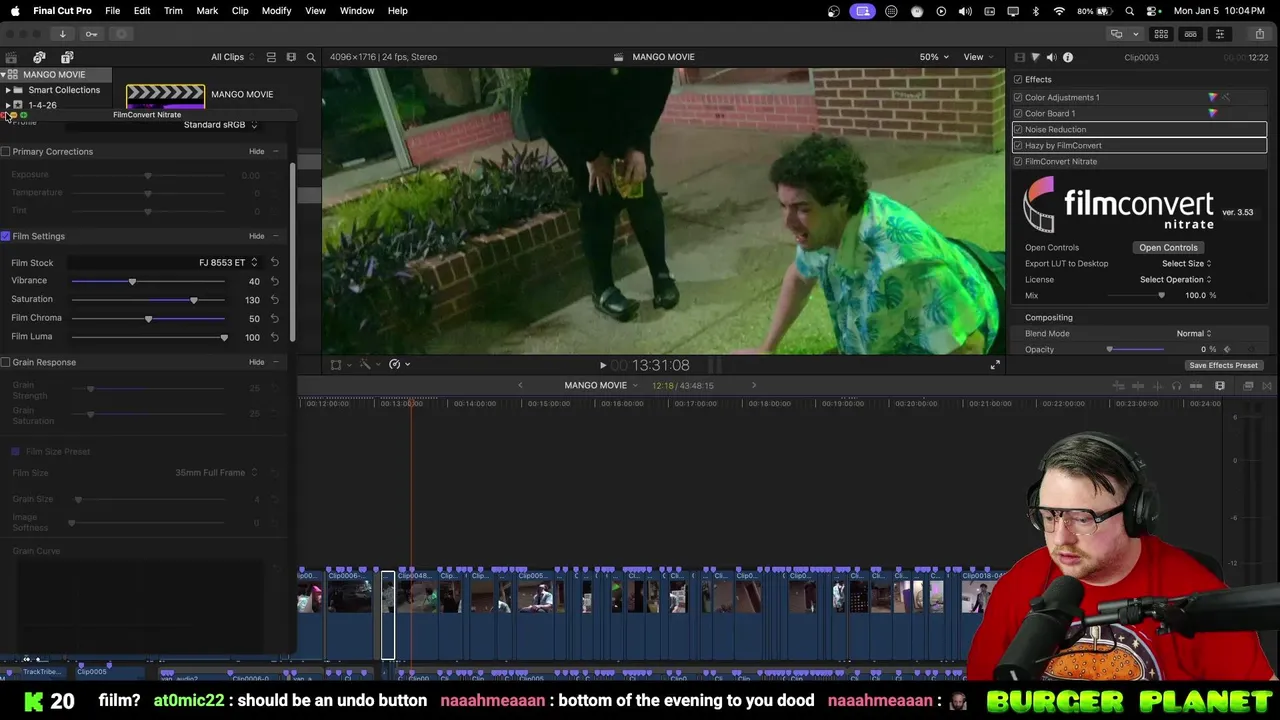Open the retime speed menu under viewer
The image size is (1280, 720).
pyautogui.click(x=400, y=365)
